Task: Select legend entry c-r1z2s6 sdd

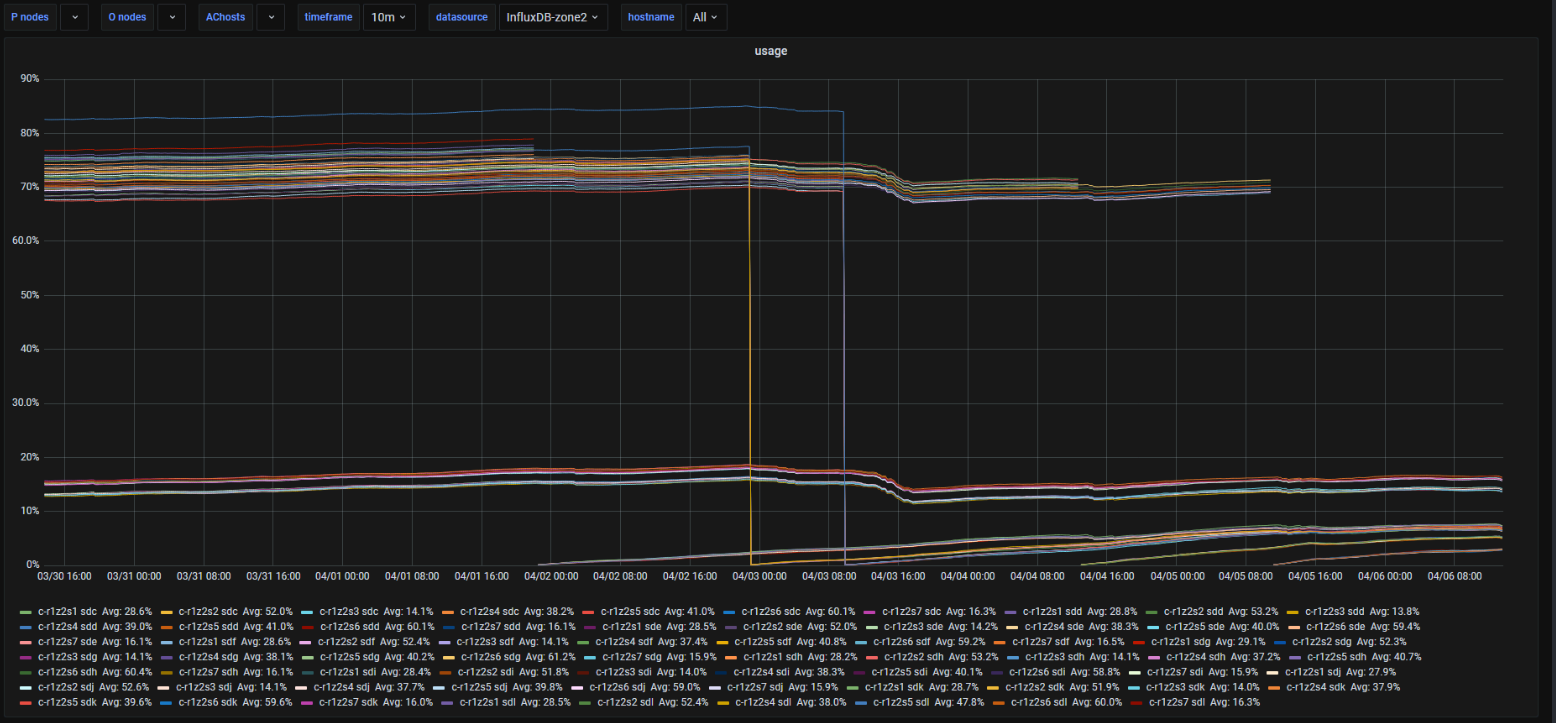Action: point(351,626)
